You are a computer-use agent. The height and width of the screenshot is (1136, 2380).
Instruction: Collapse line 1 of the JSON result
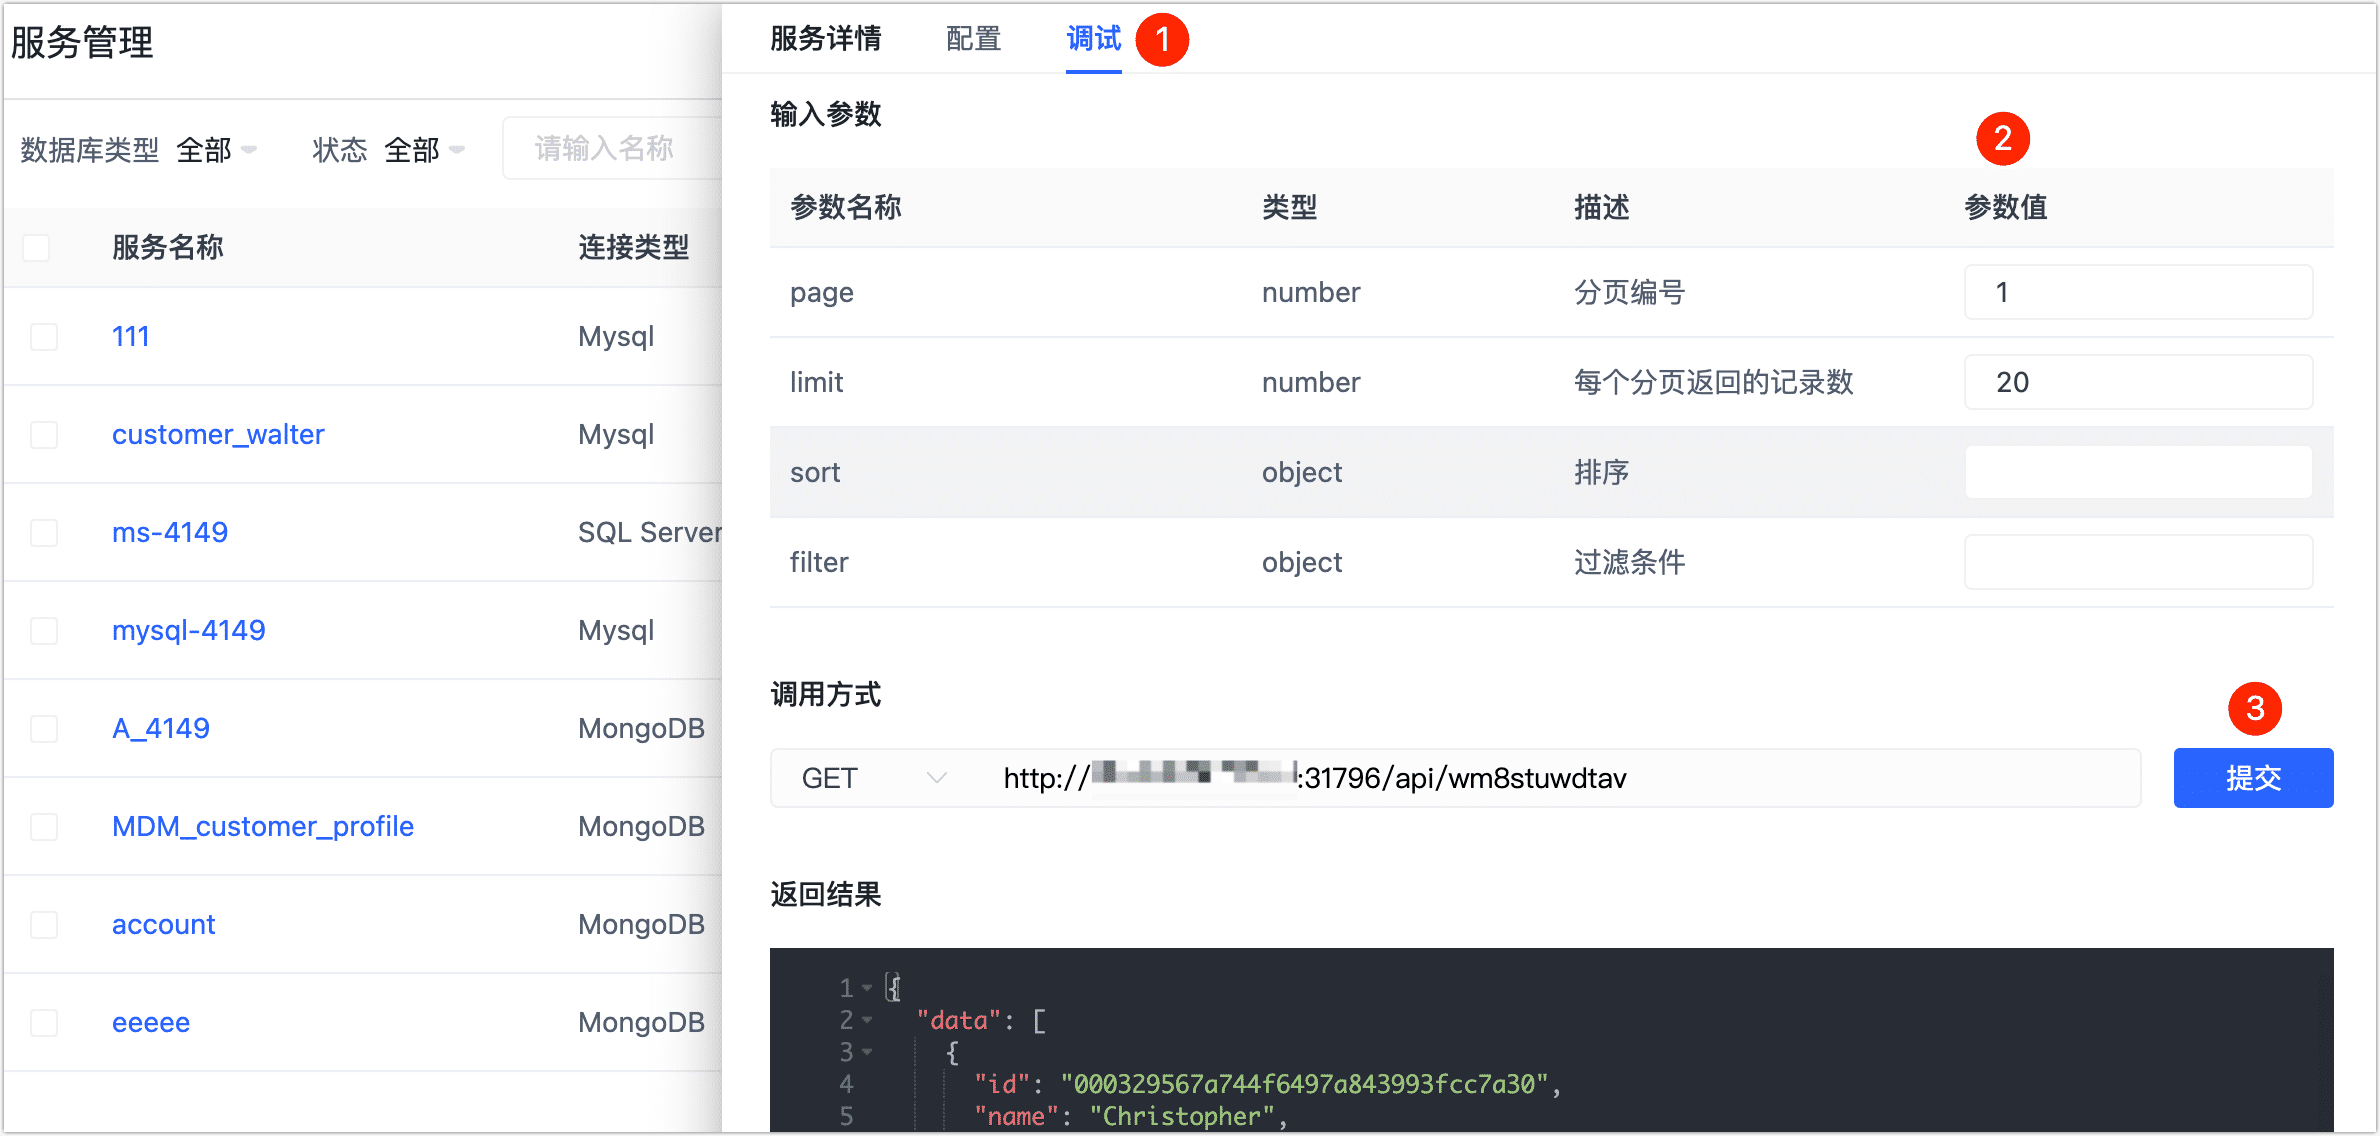pos(866,987)
